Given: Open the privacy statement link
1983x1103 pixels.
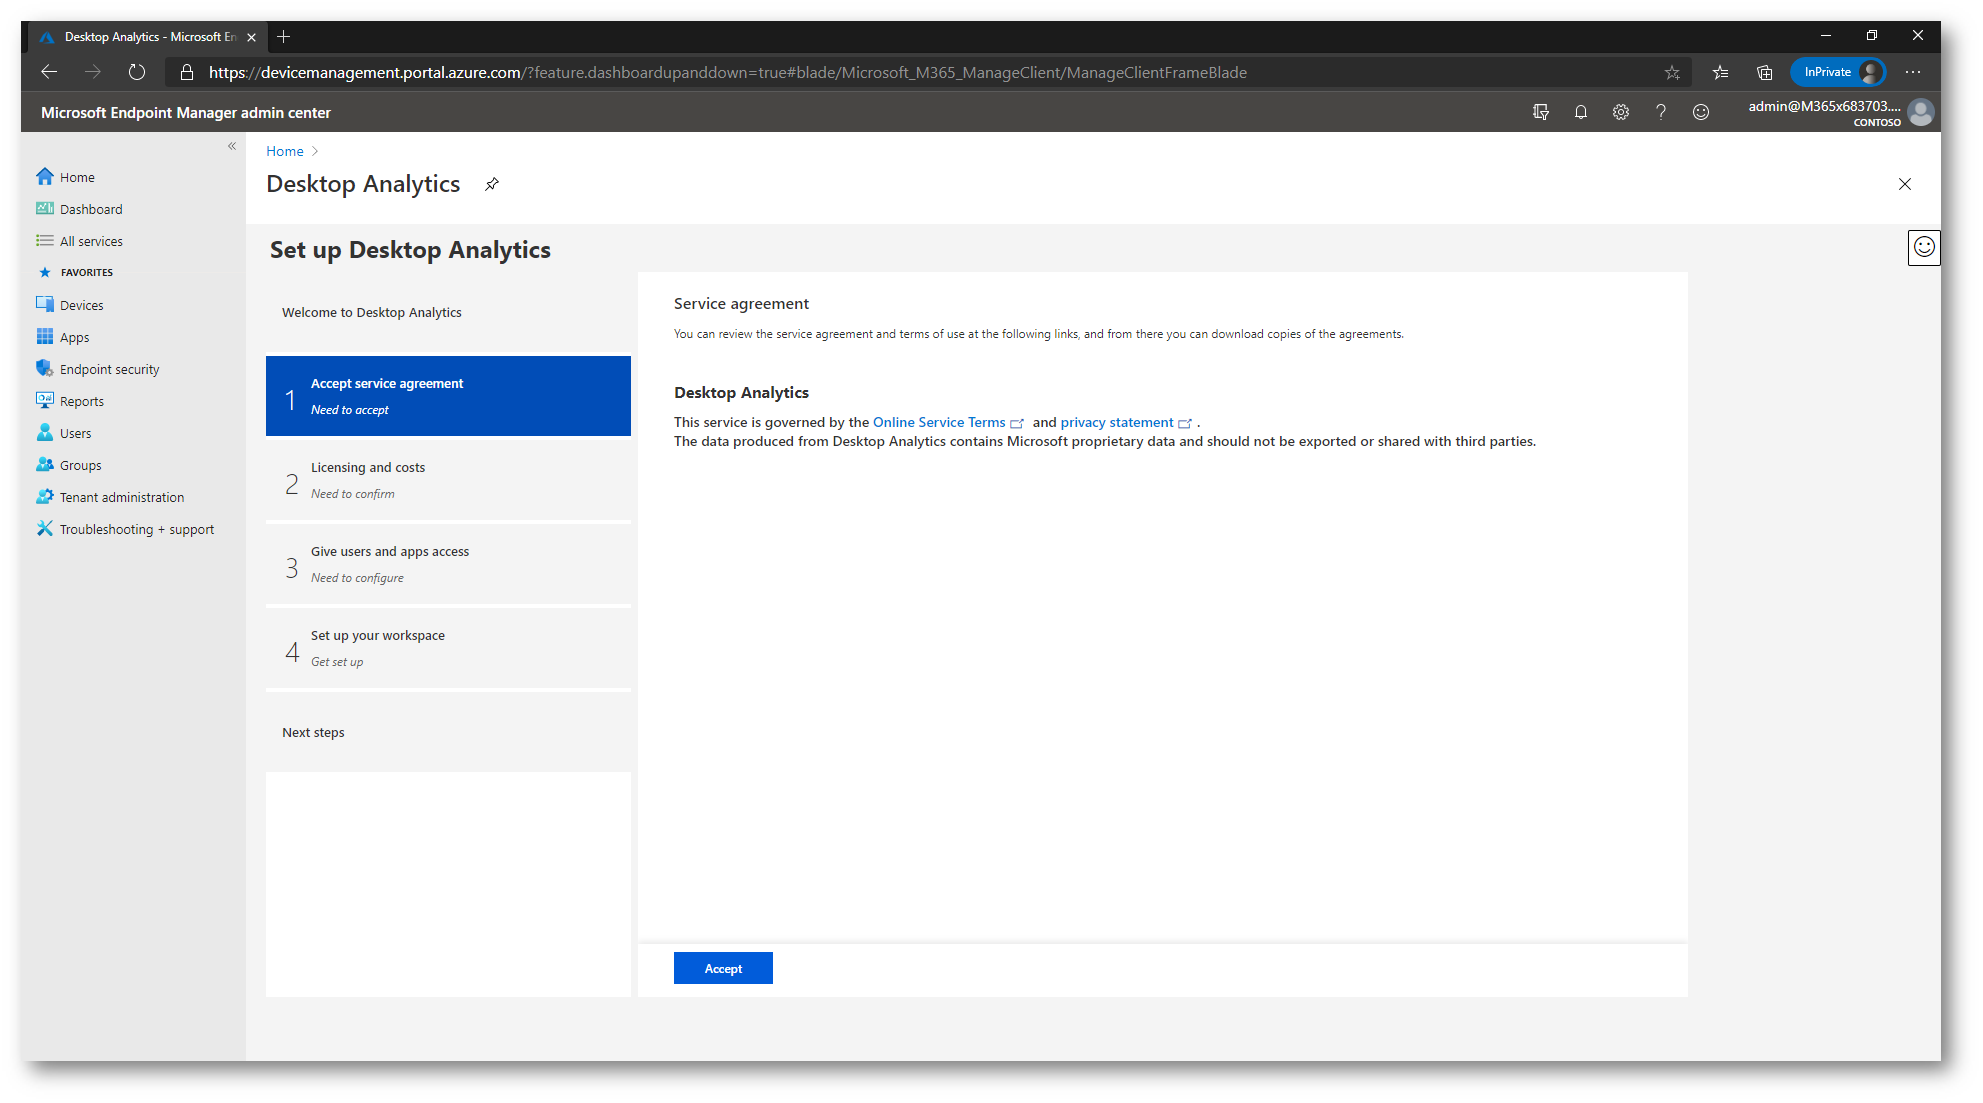Looking at the screenshot, I should (x=1117, y=422).
